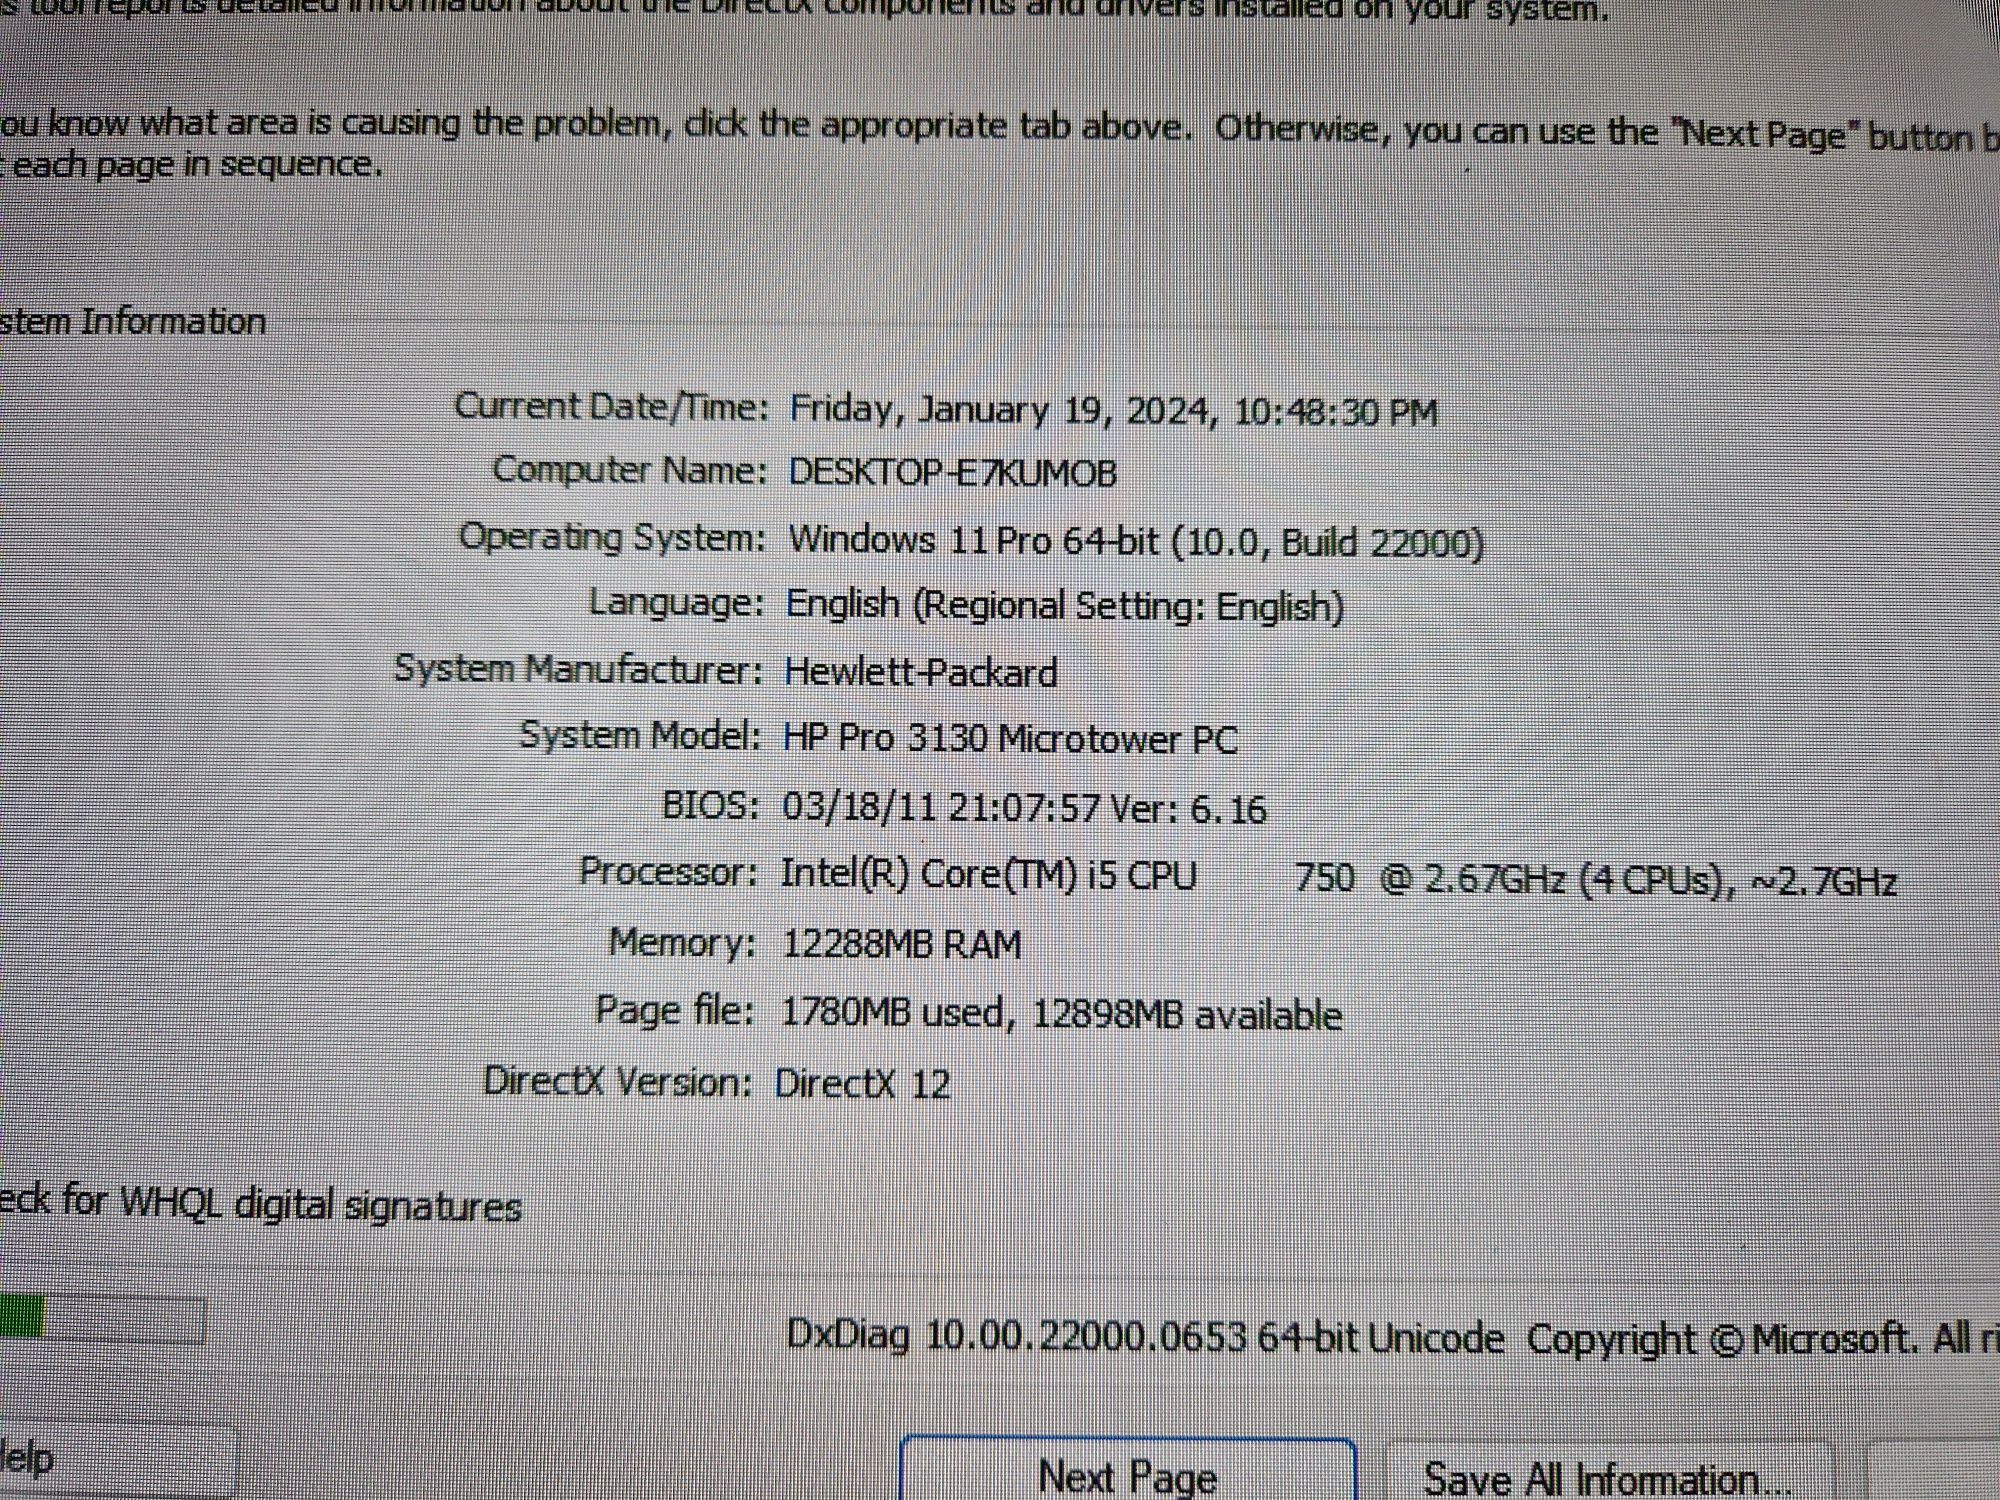
Task: Select the 'DirectX 12' version value
Action: pos(862,1083)
